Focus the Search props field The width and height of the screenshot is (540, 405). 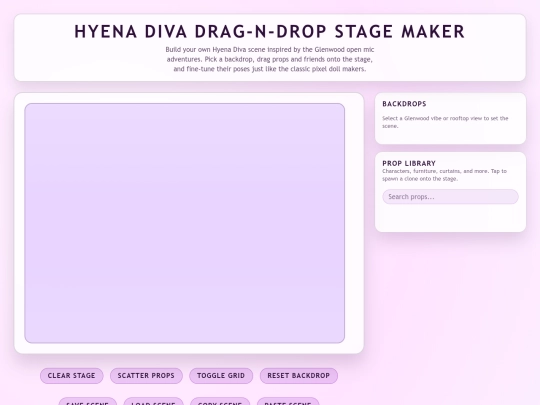450,197
